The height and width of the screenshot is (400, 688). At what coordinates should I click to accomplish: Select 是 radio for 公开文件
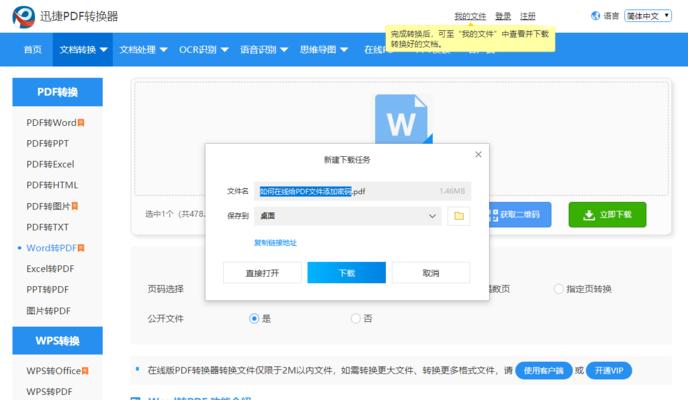254,318
